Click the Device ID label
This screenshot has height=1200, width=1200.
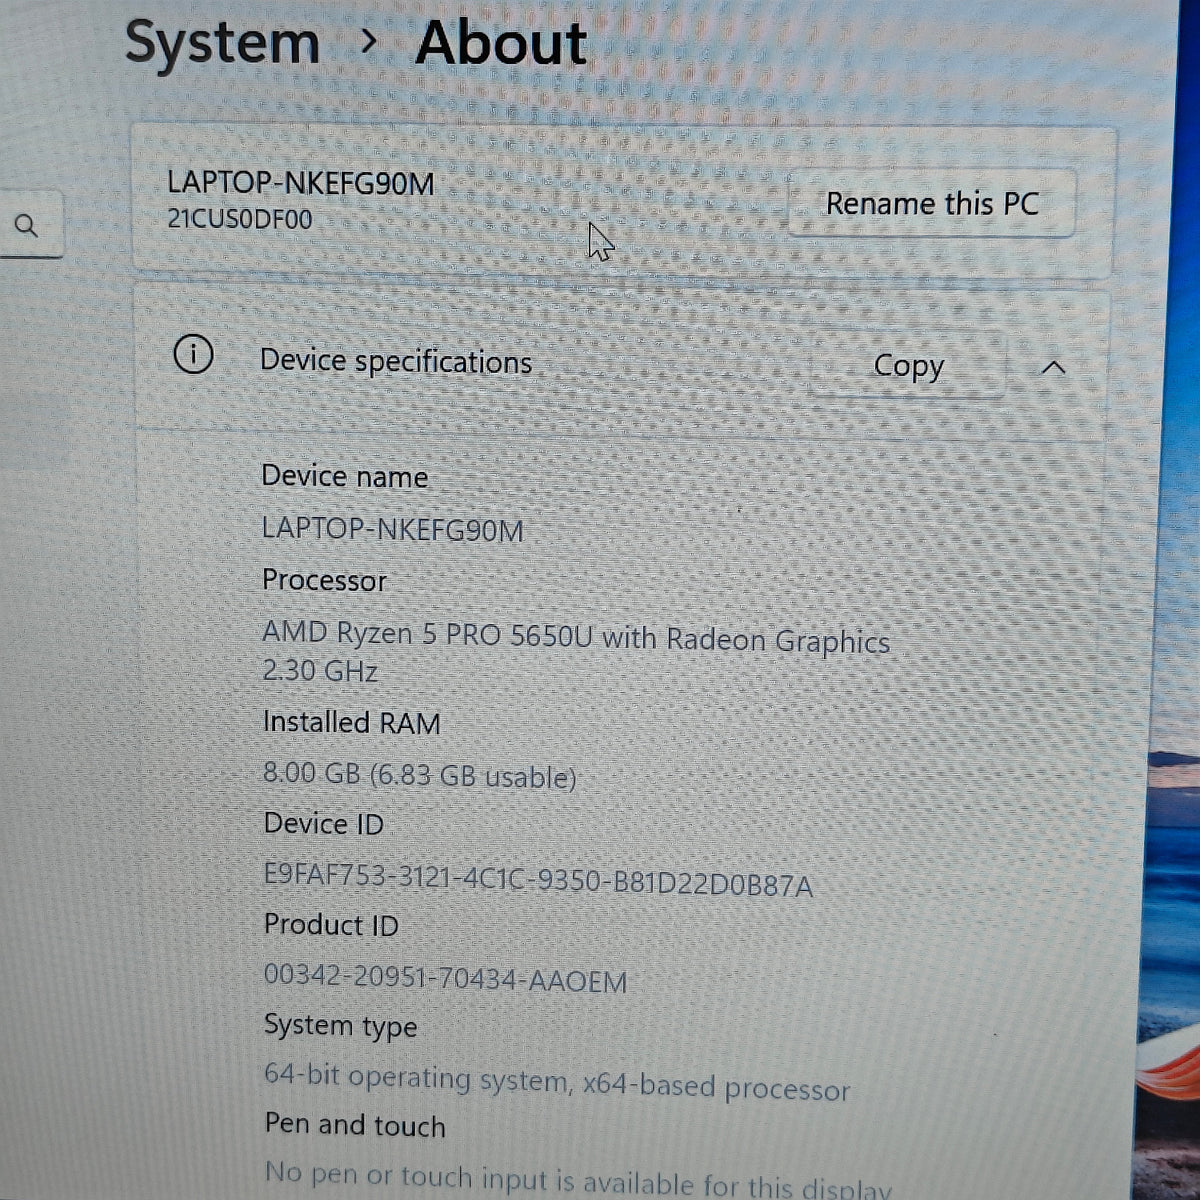(323, 824)
